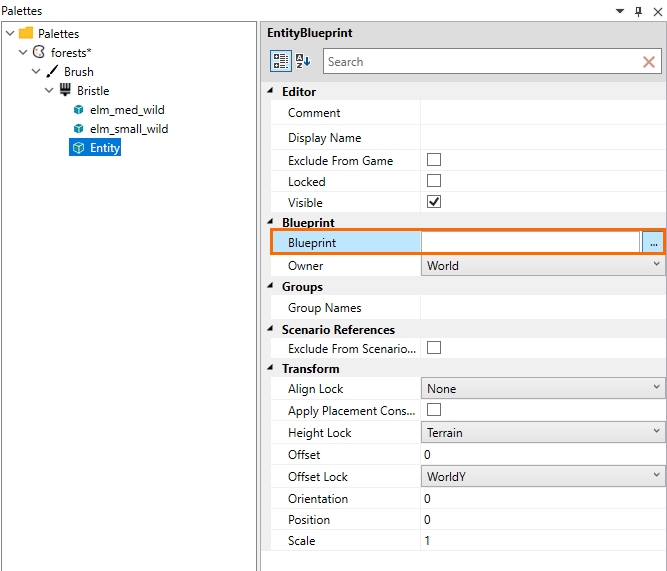The image size is (667, 571).
Task: Click the Blueprint value field
Action: coord(530,243)
